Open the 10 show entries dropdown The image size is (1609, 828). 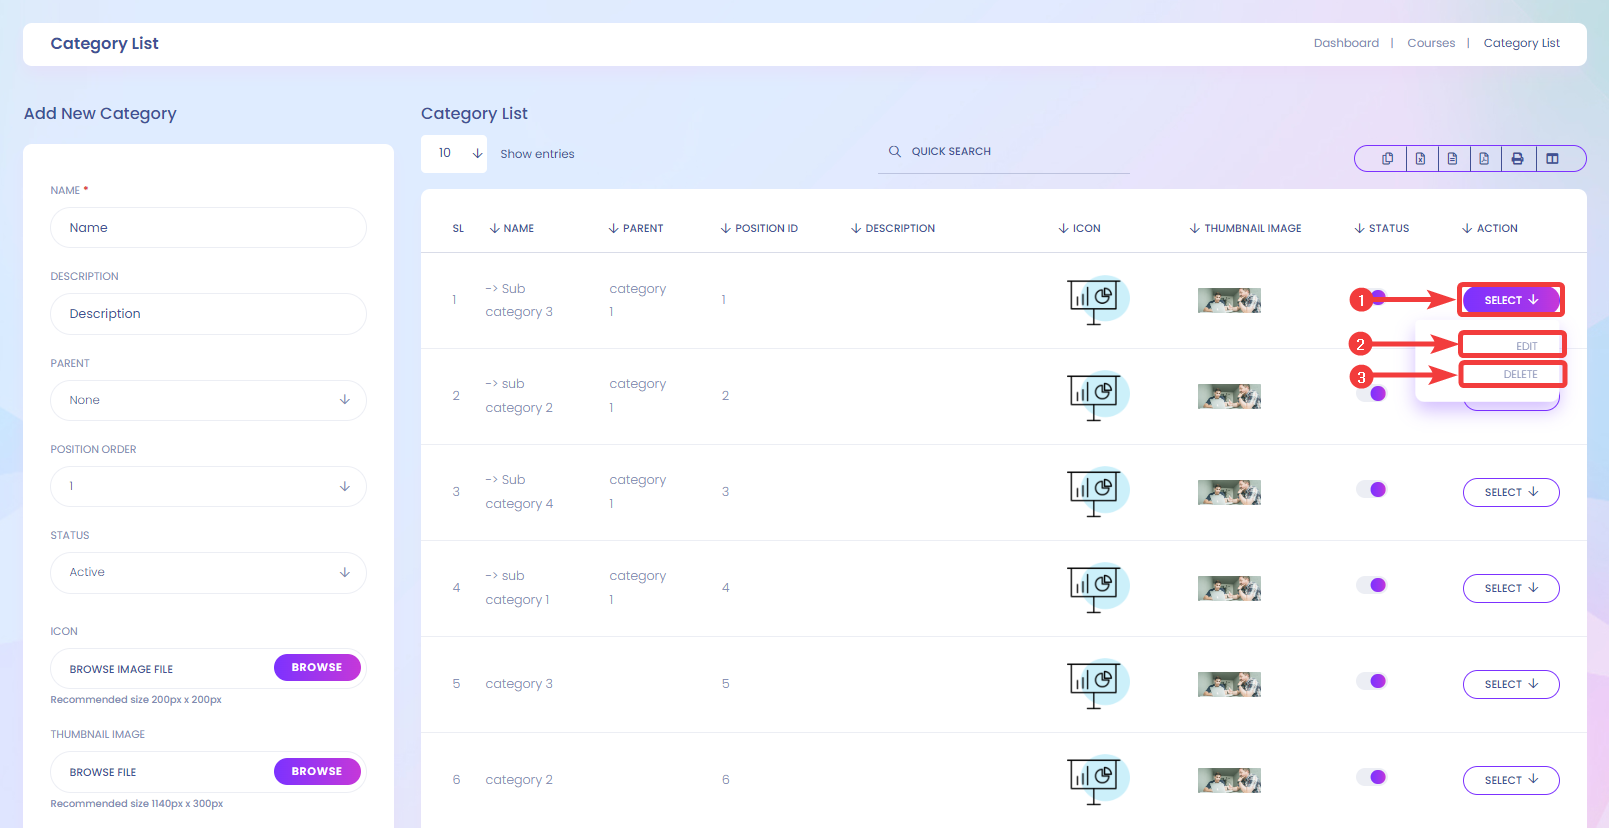click(x=454, y=153)
